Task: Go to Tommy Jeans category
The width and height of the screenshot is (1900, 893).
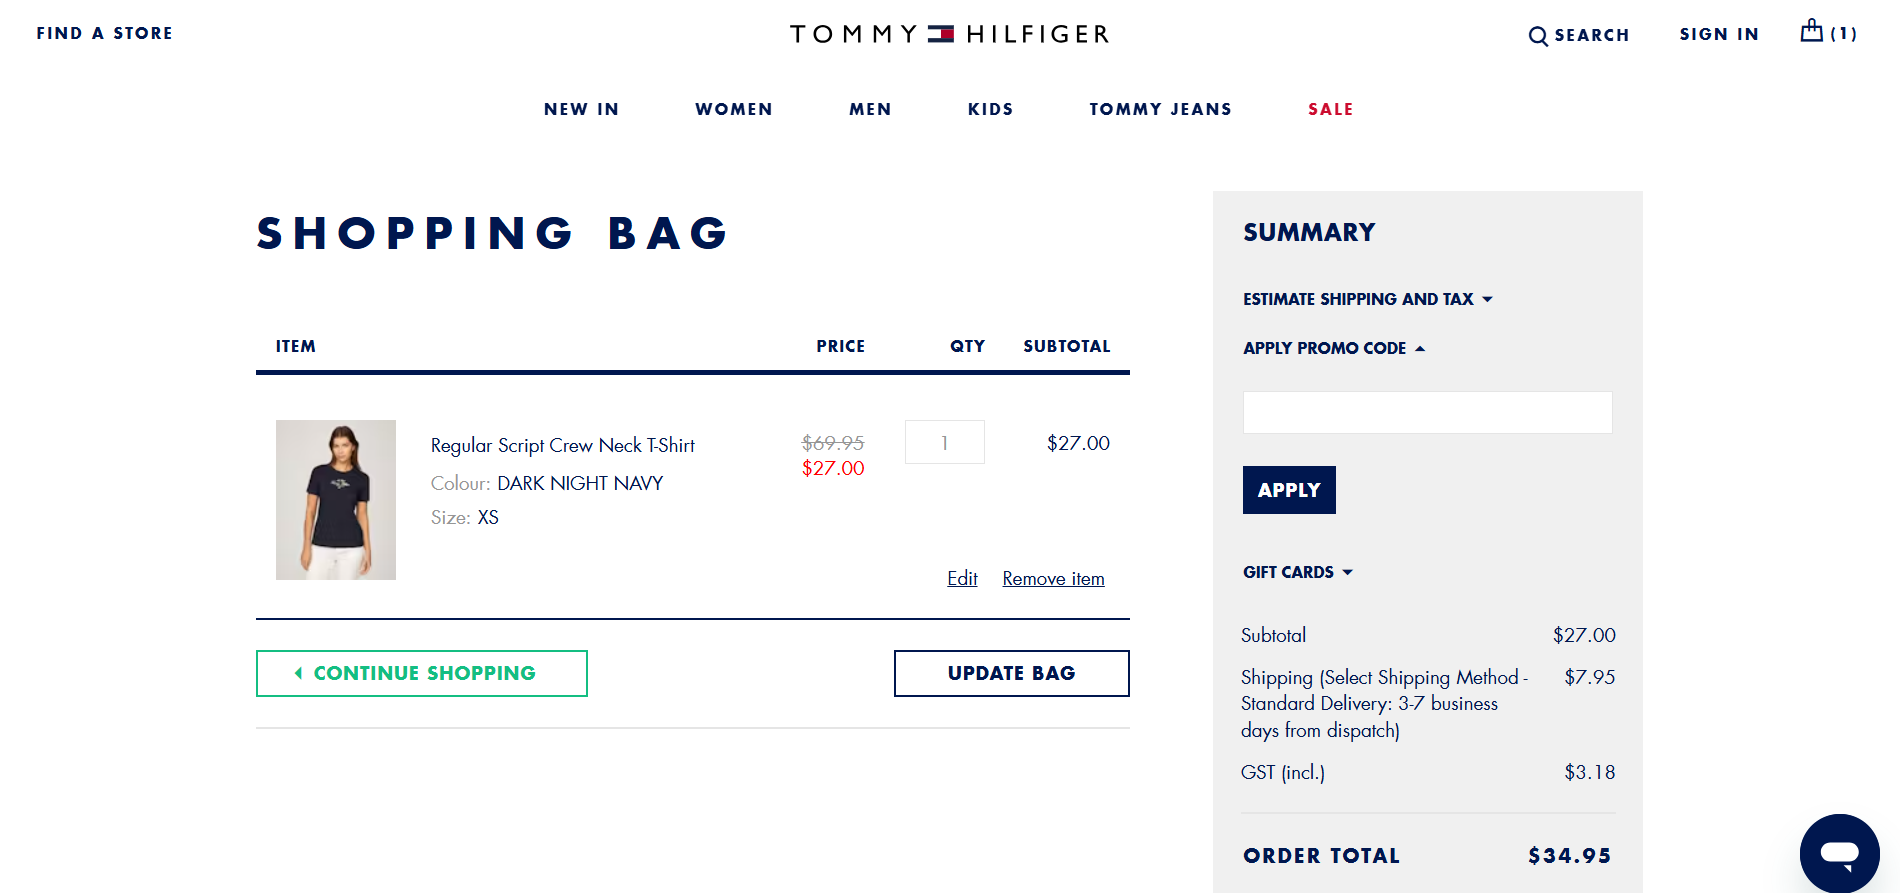Action: point(1160,109)
